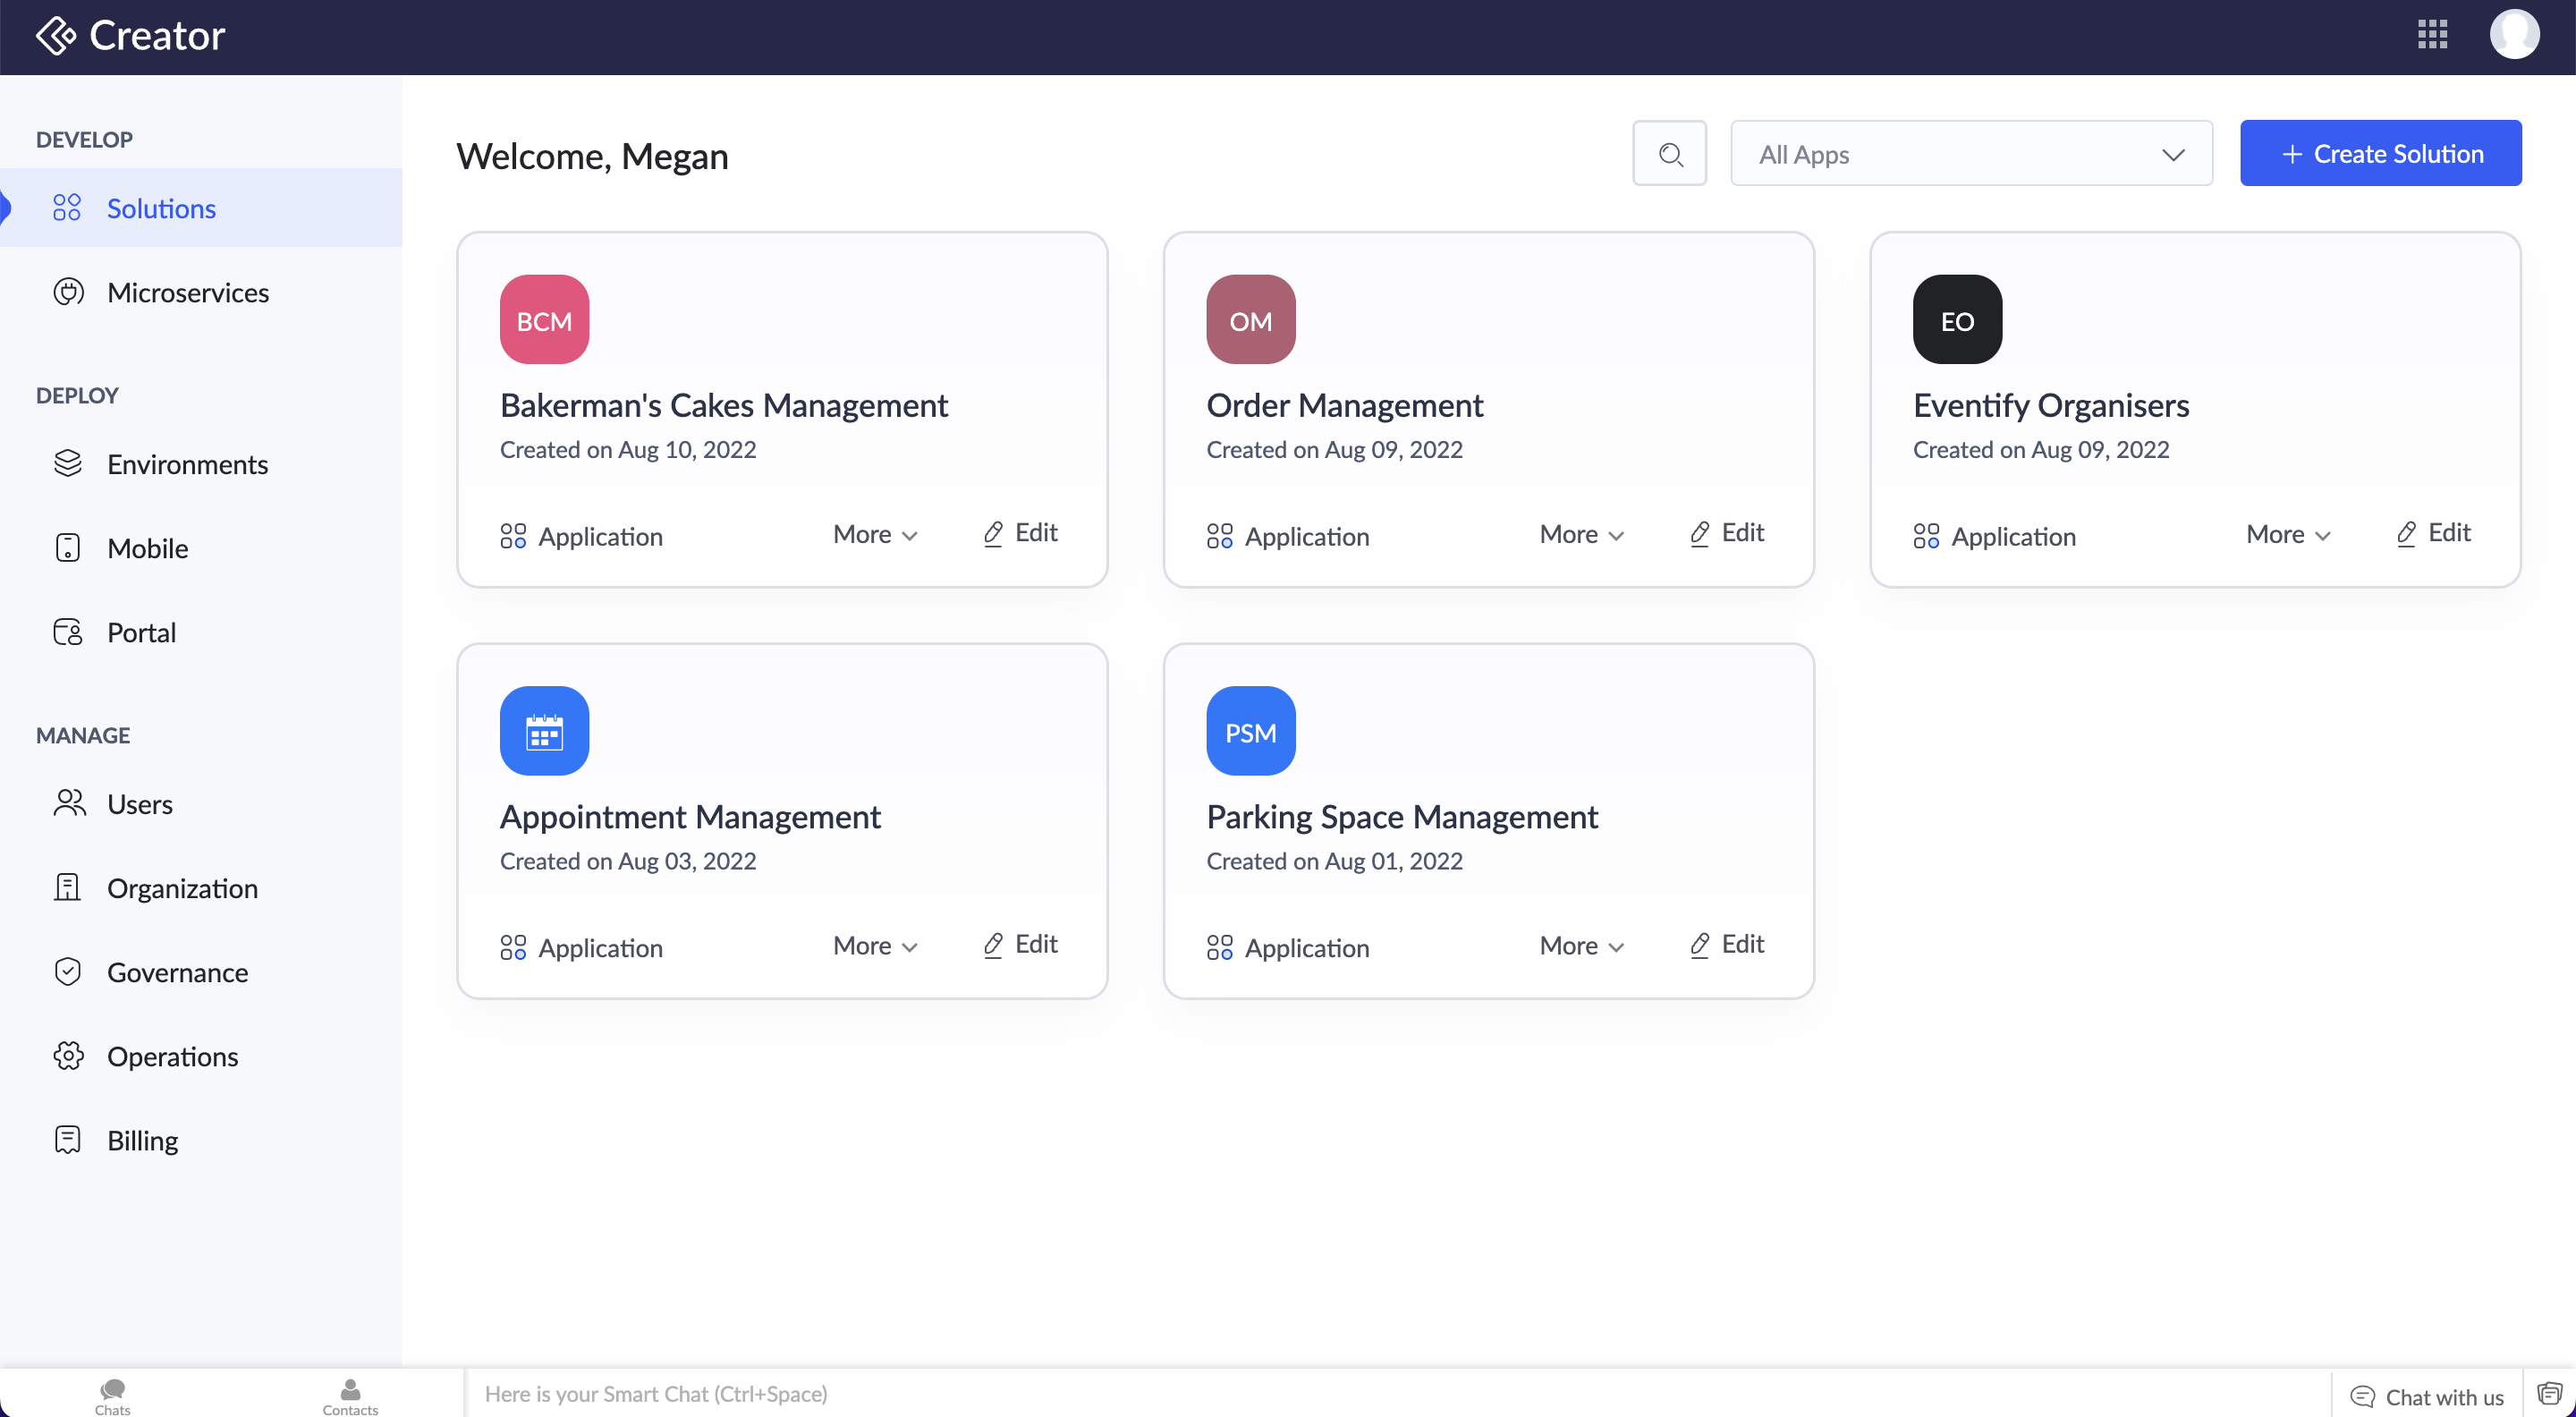Click the Creator logo icon

pos(56,36)
